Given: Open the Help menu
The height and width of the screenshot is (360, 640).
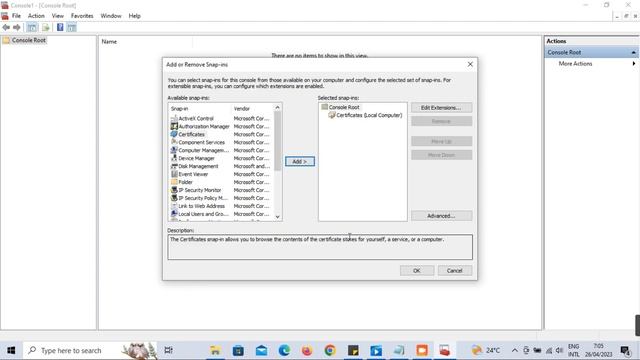Looking at the screenshot, I should coord(134,16).
